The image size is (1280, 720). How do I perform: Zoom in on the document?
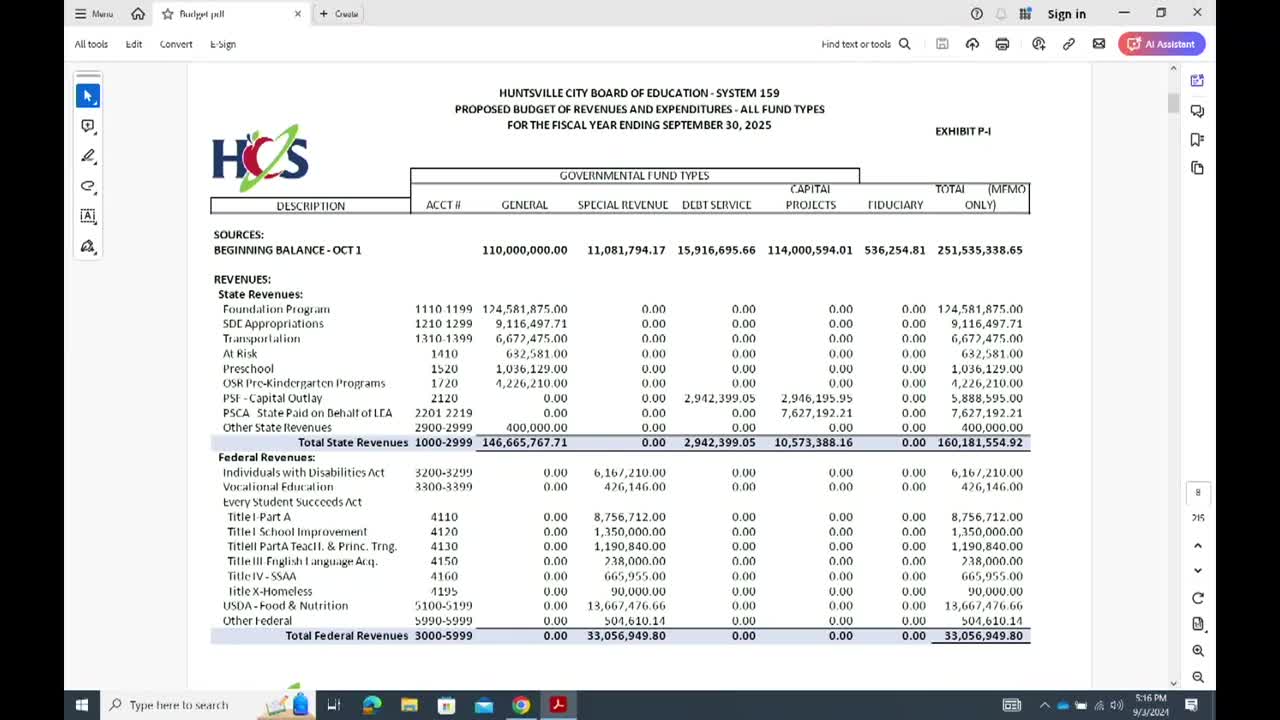pyautogui.click(x=1198, y=651)
